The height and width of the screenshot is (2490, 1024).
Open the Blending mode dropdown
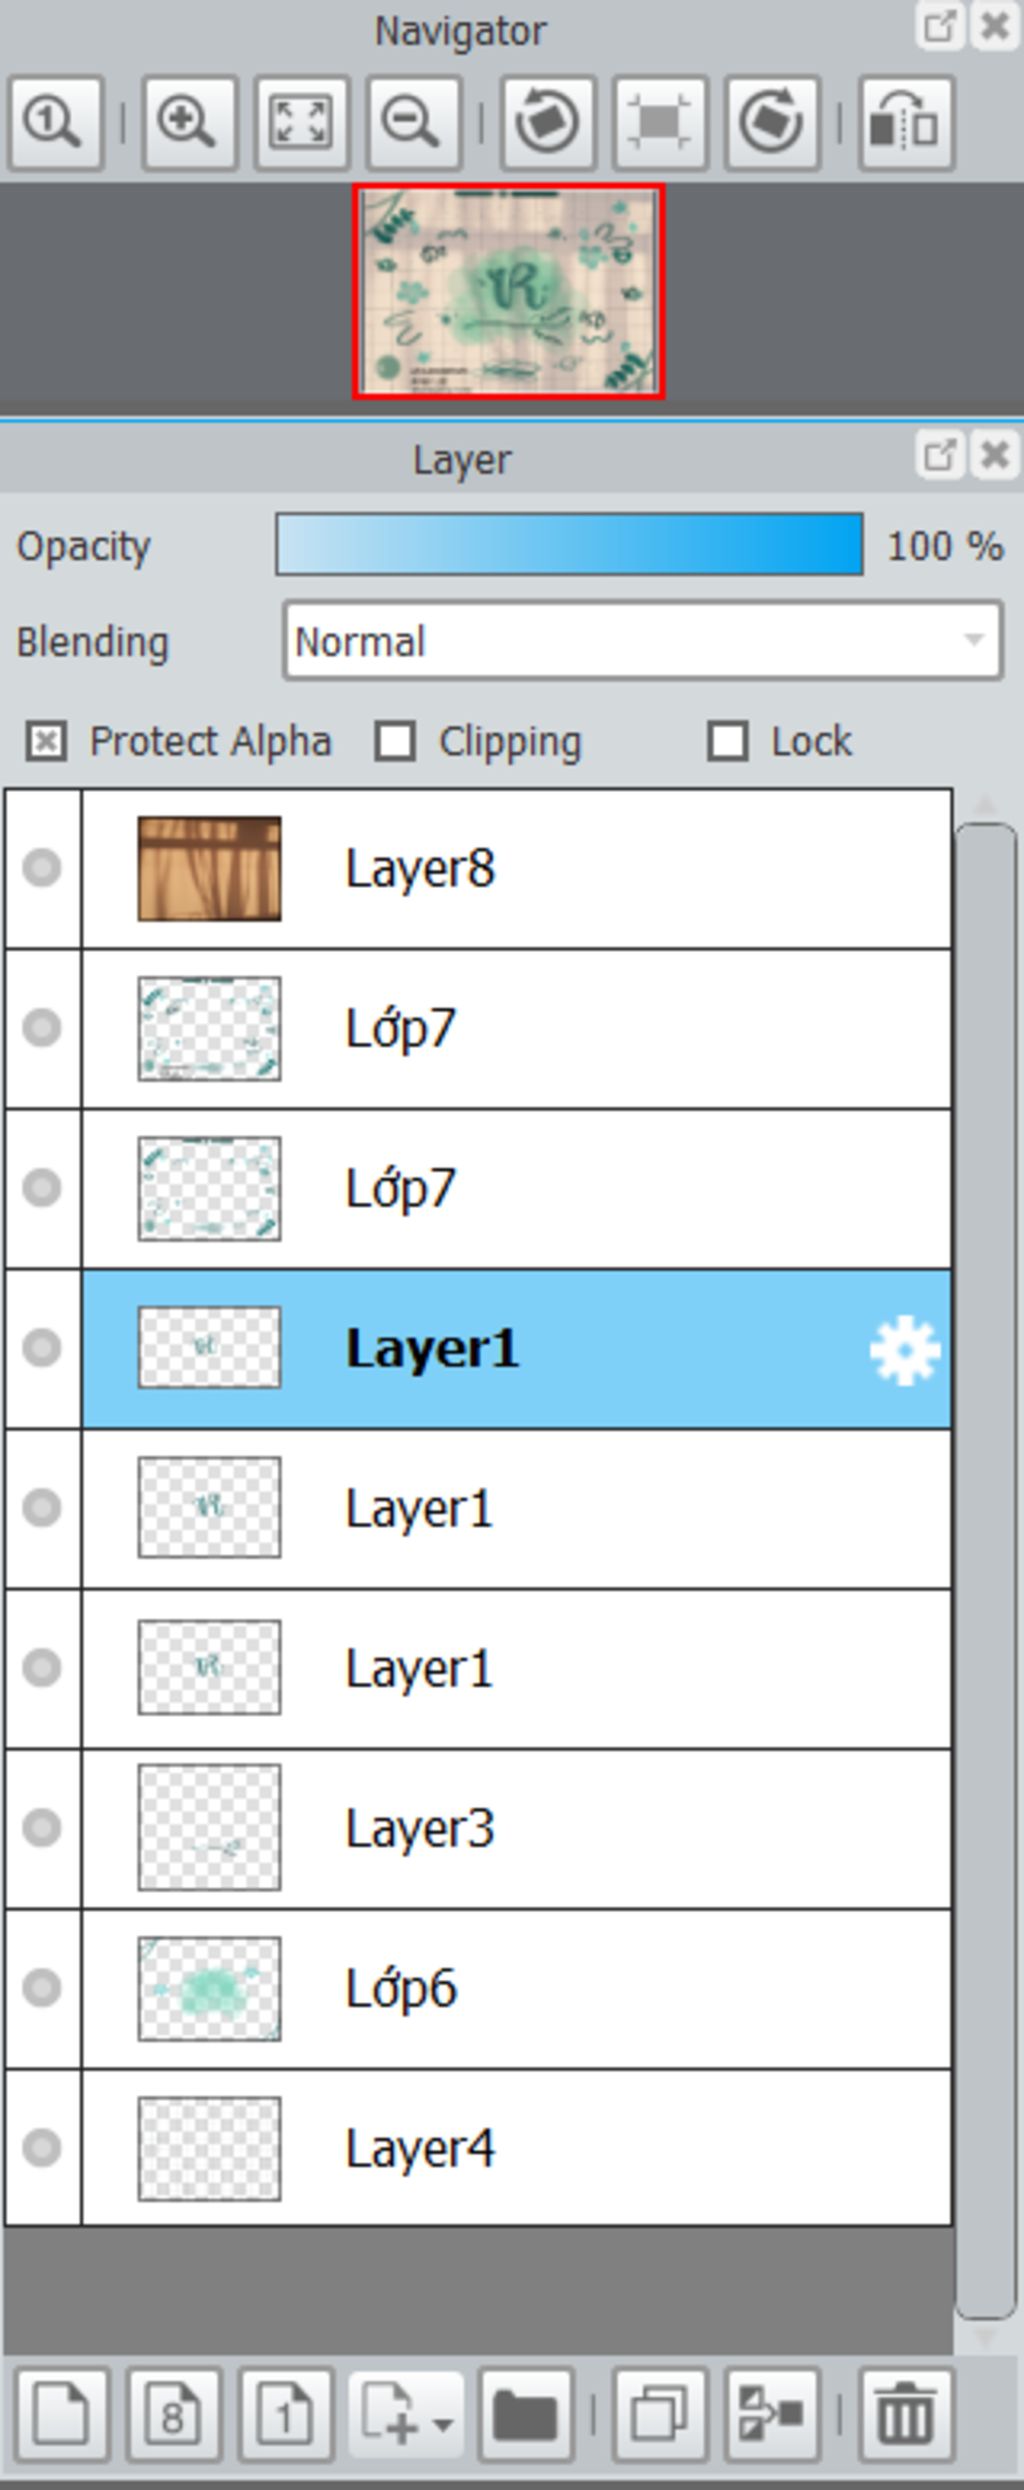tap(642, 641)
